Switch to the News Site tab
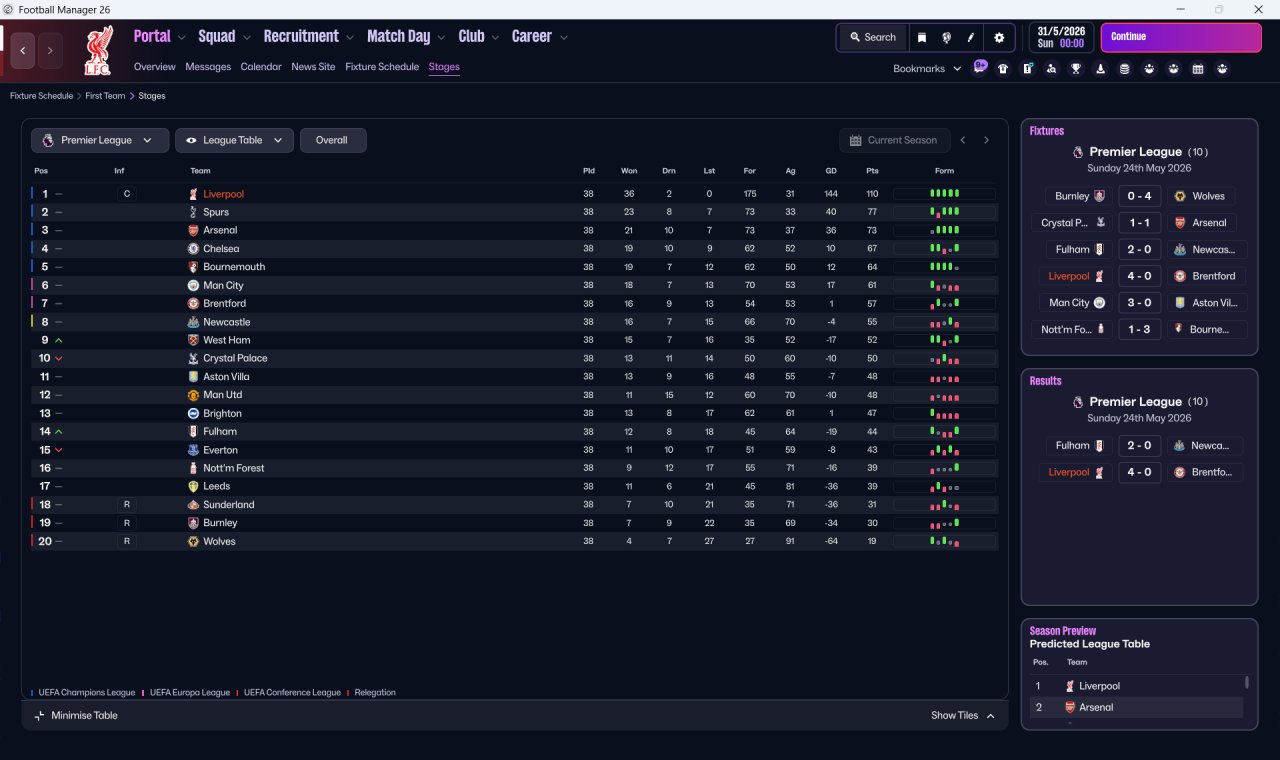Image resolution: width=1280 pixels, height=760 pixels. click(x=313, y=67)
